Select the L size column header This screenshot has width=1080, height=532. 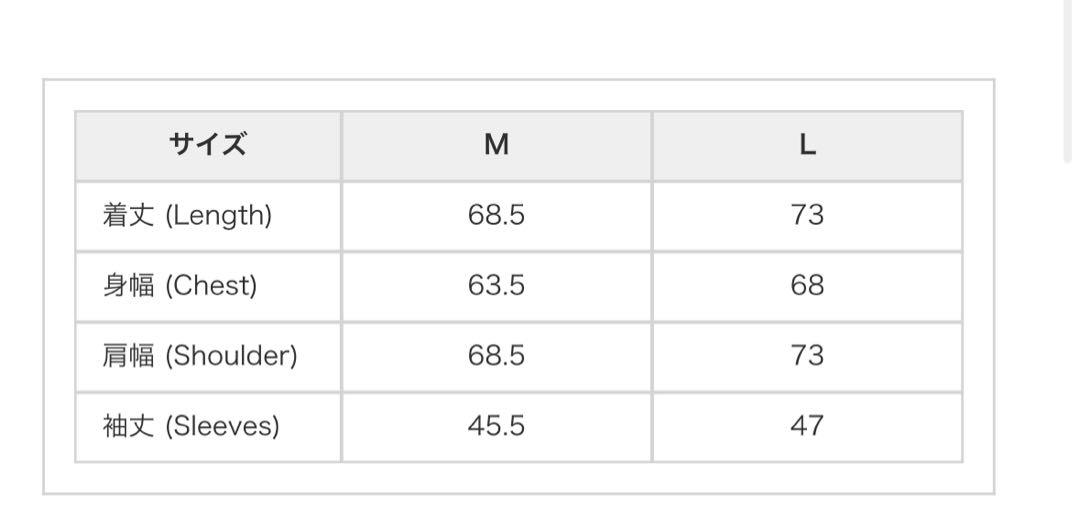click(807, 146)
